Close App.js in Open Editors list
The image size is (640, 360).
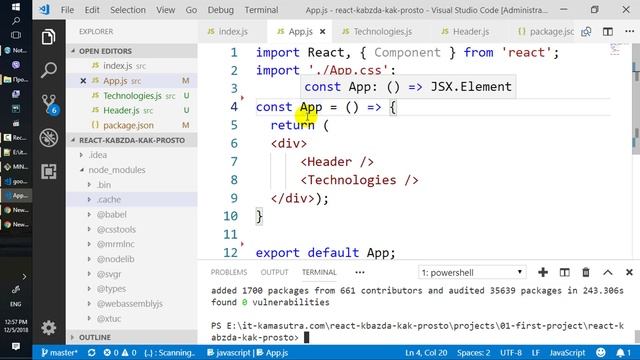[x=83, y=81]
